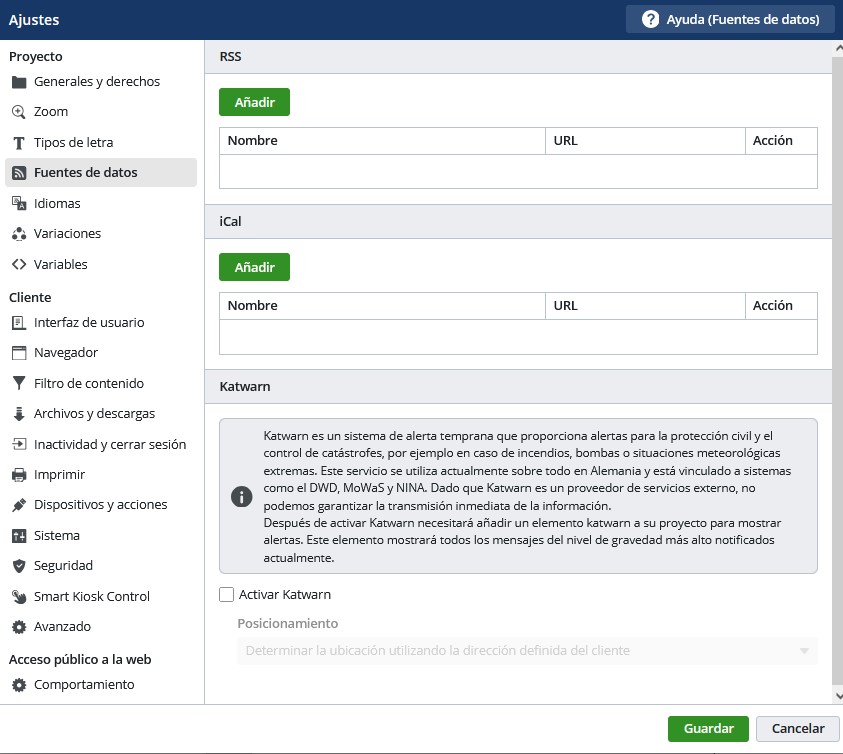Screen dimensions: 843x754
Task: Save settings with the Guardar button
Action: point(708,729)
